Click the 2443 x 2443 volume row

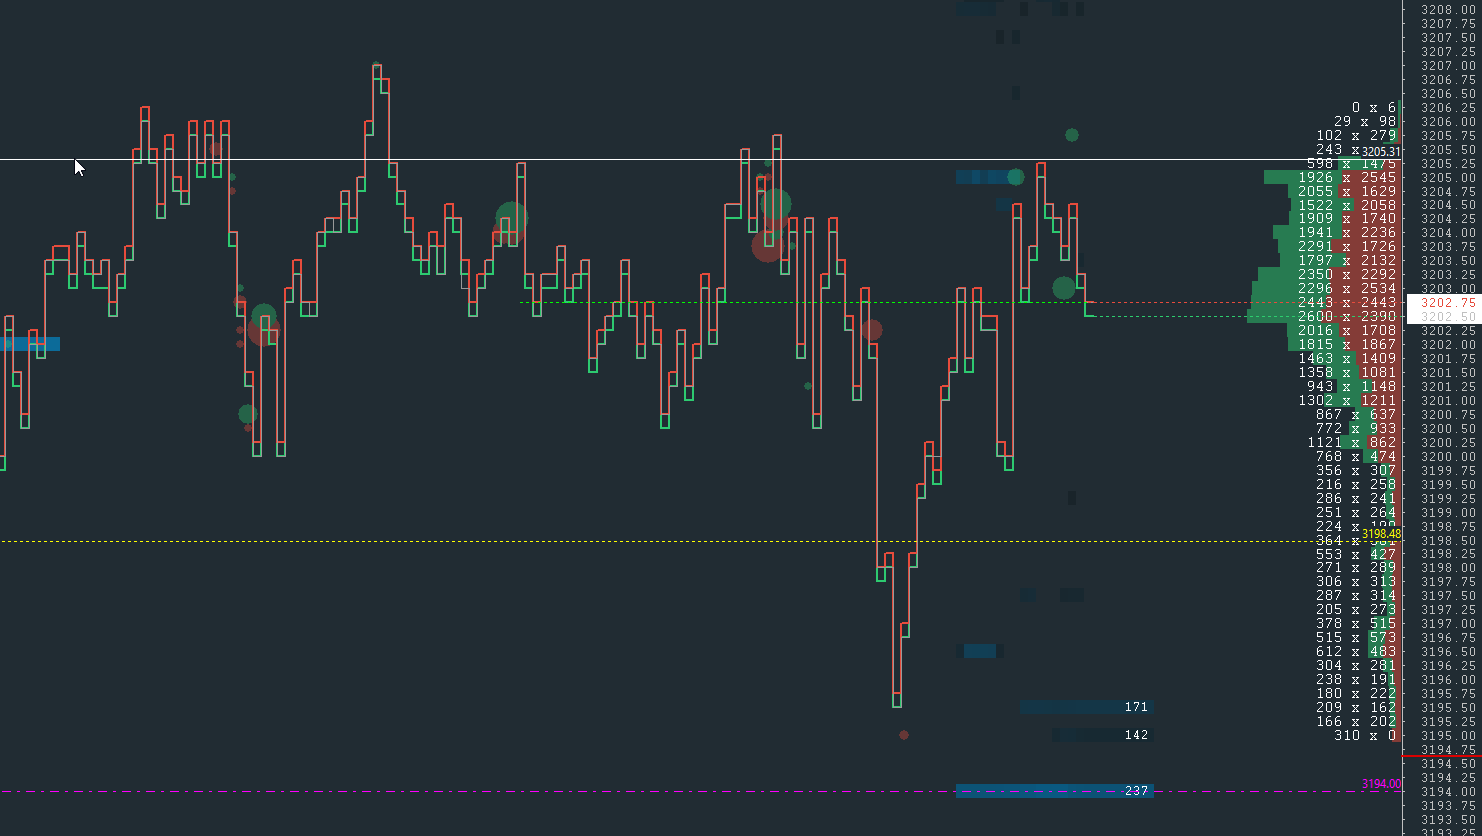pos(1348,302)
